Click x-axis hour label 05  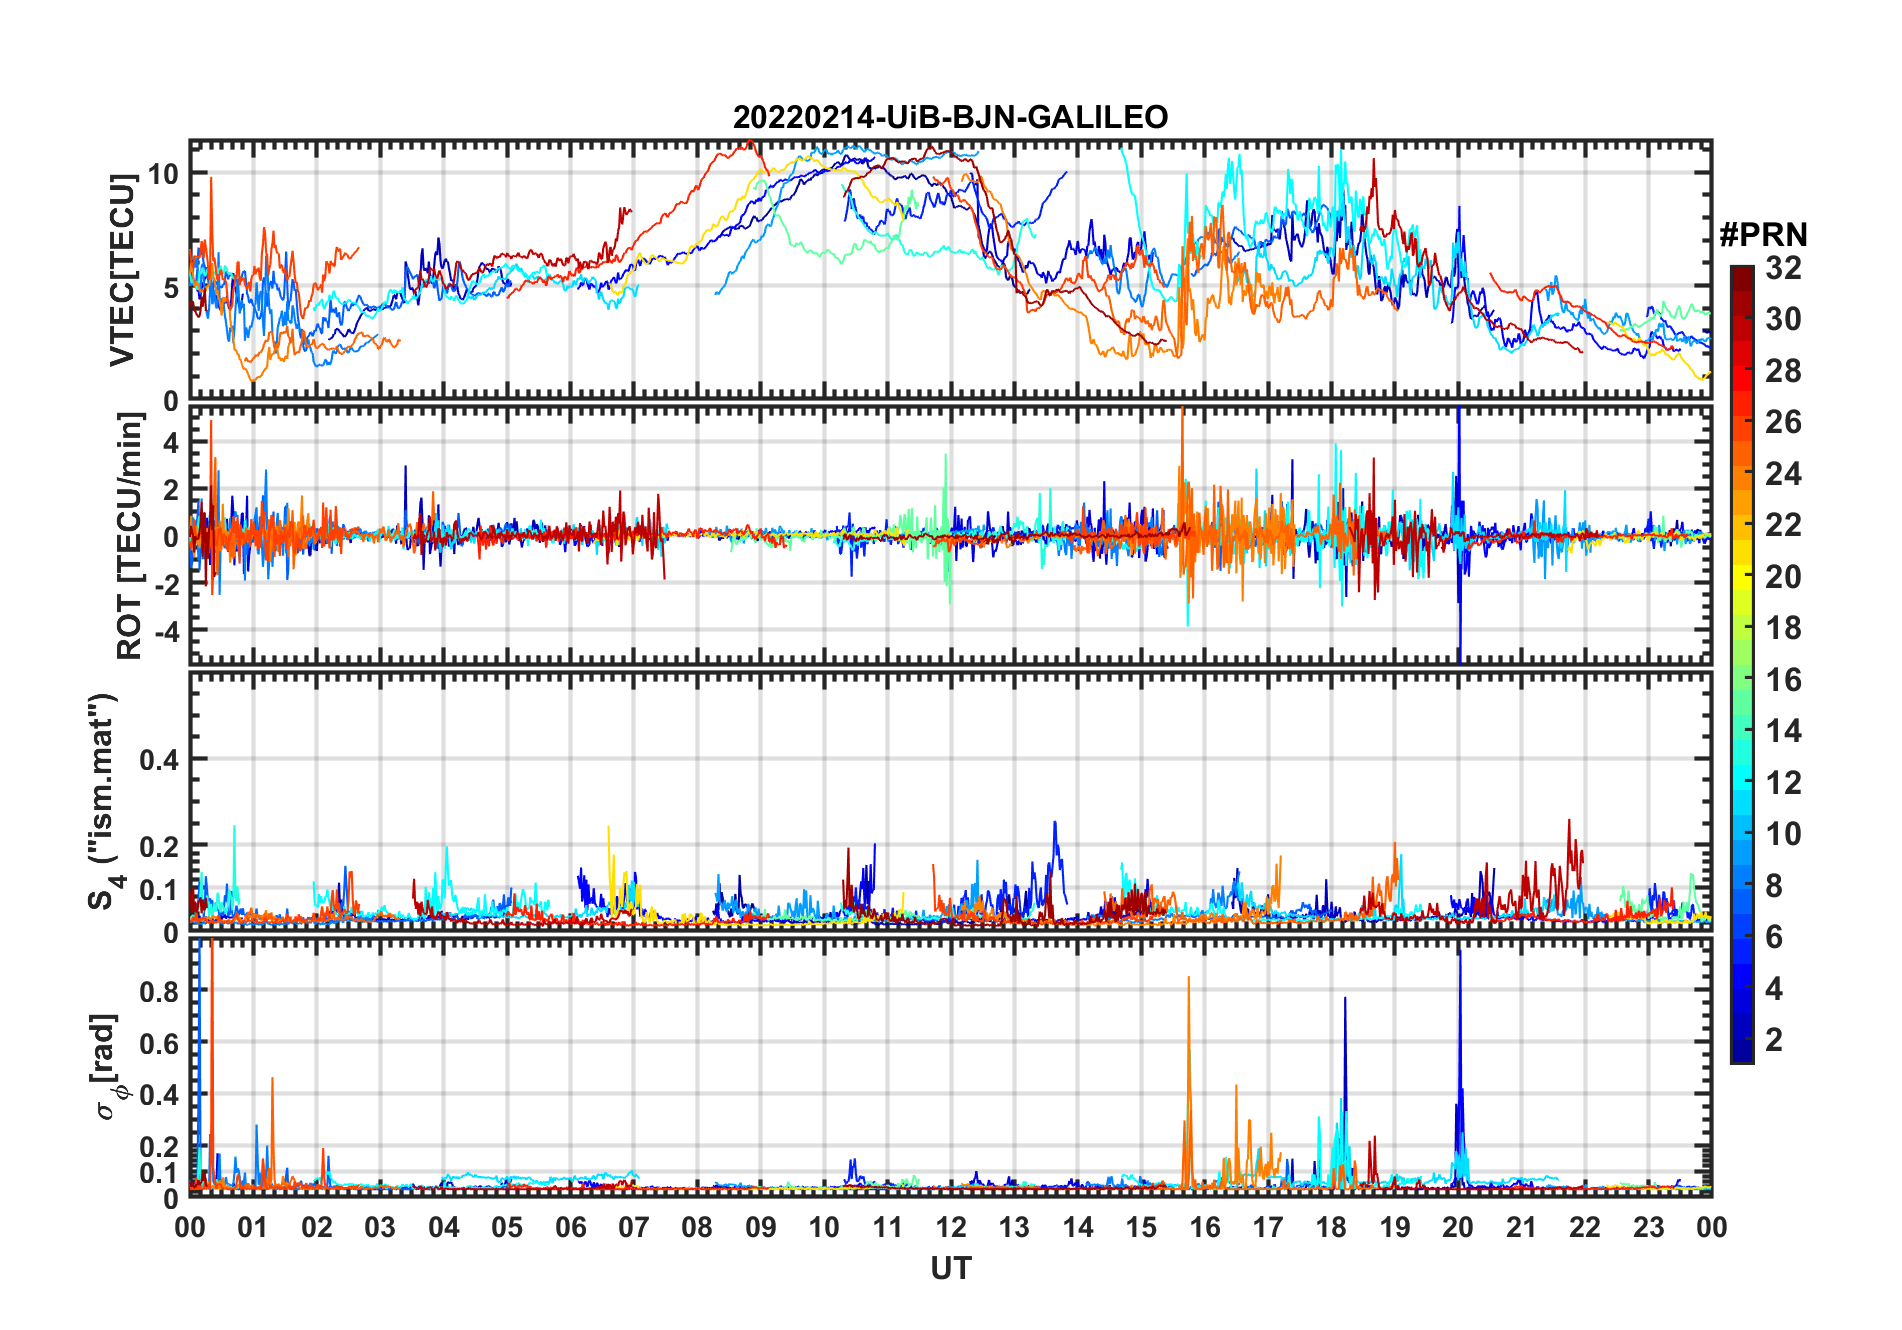tap(507, 1227)
